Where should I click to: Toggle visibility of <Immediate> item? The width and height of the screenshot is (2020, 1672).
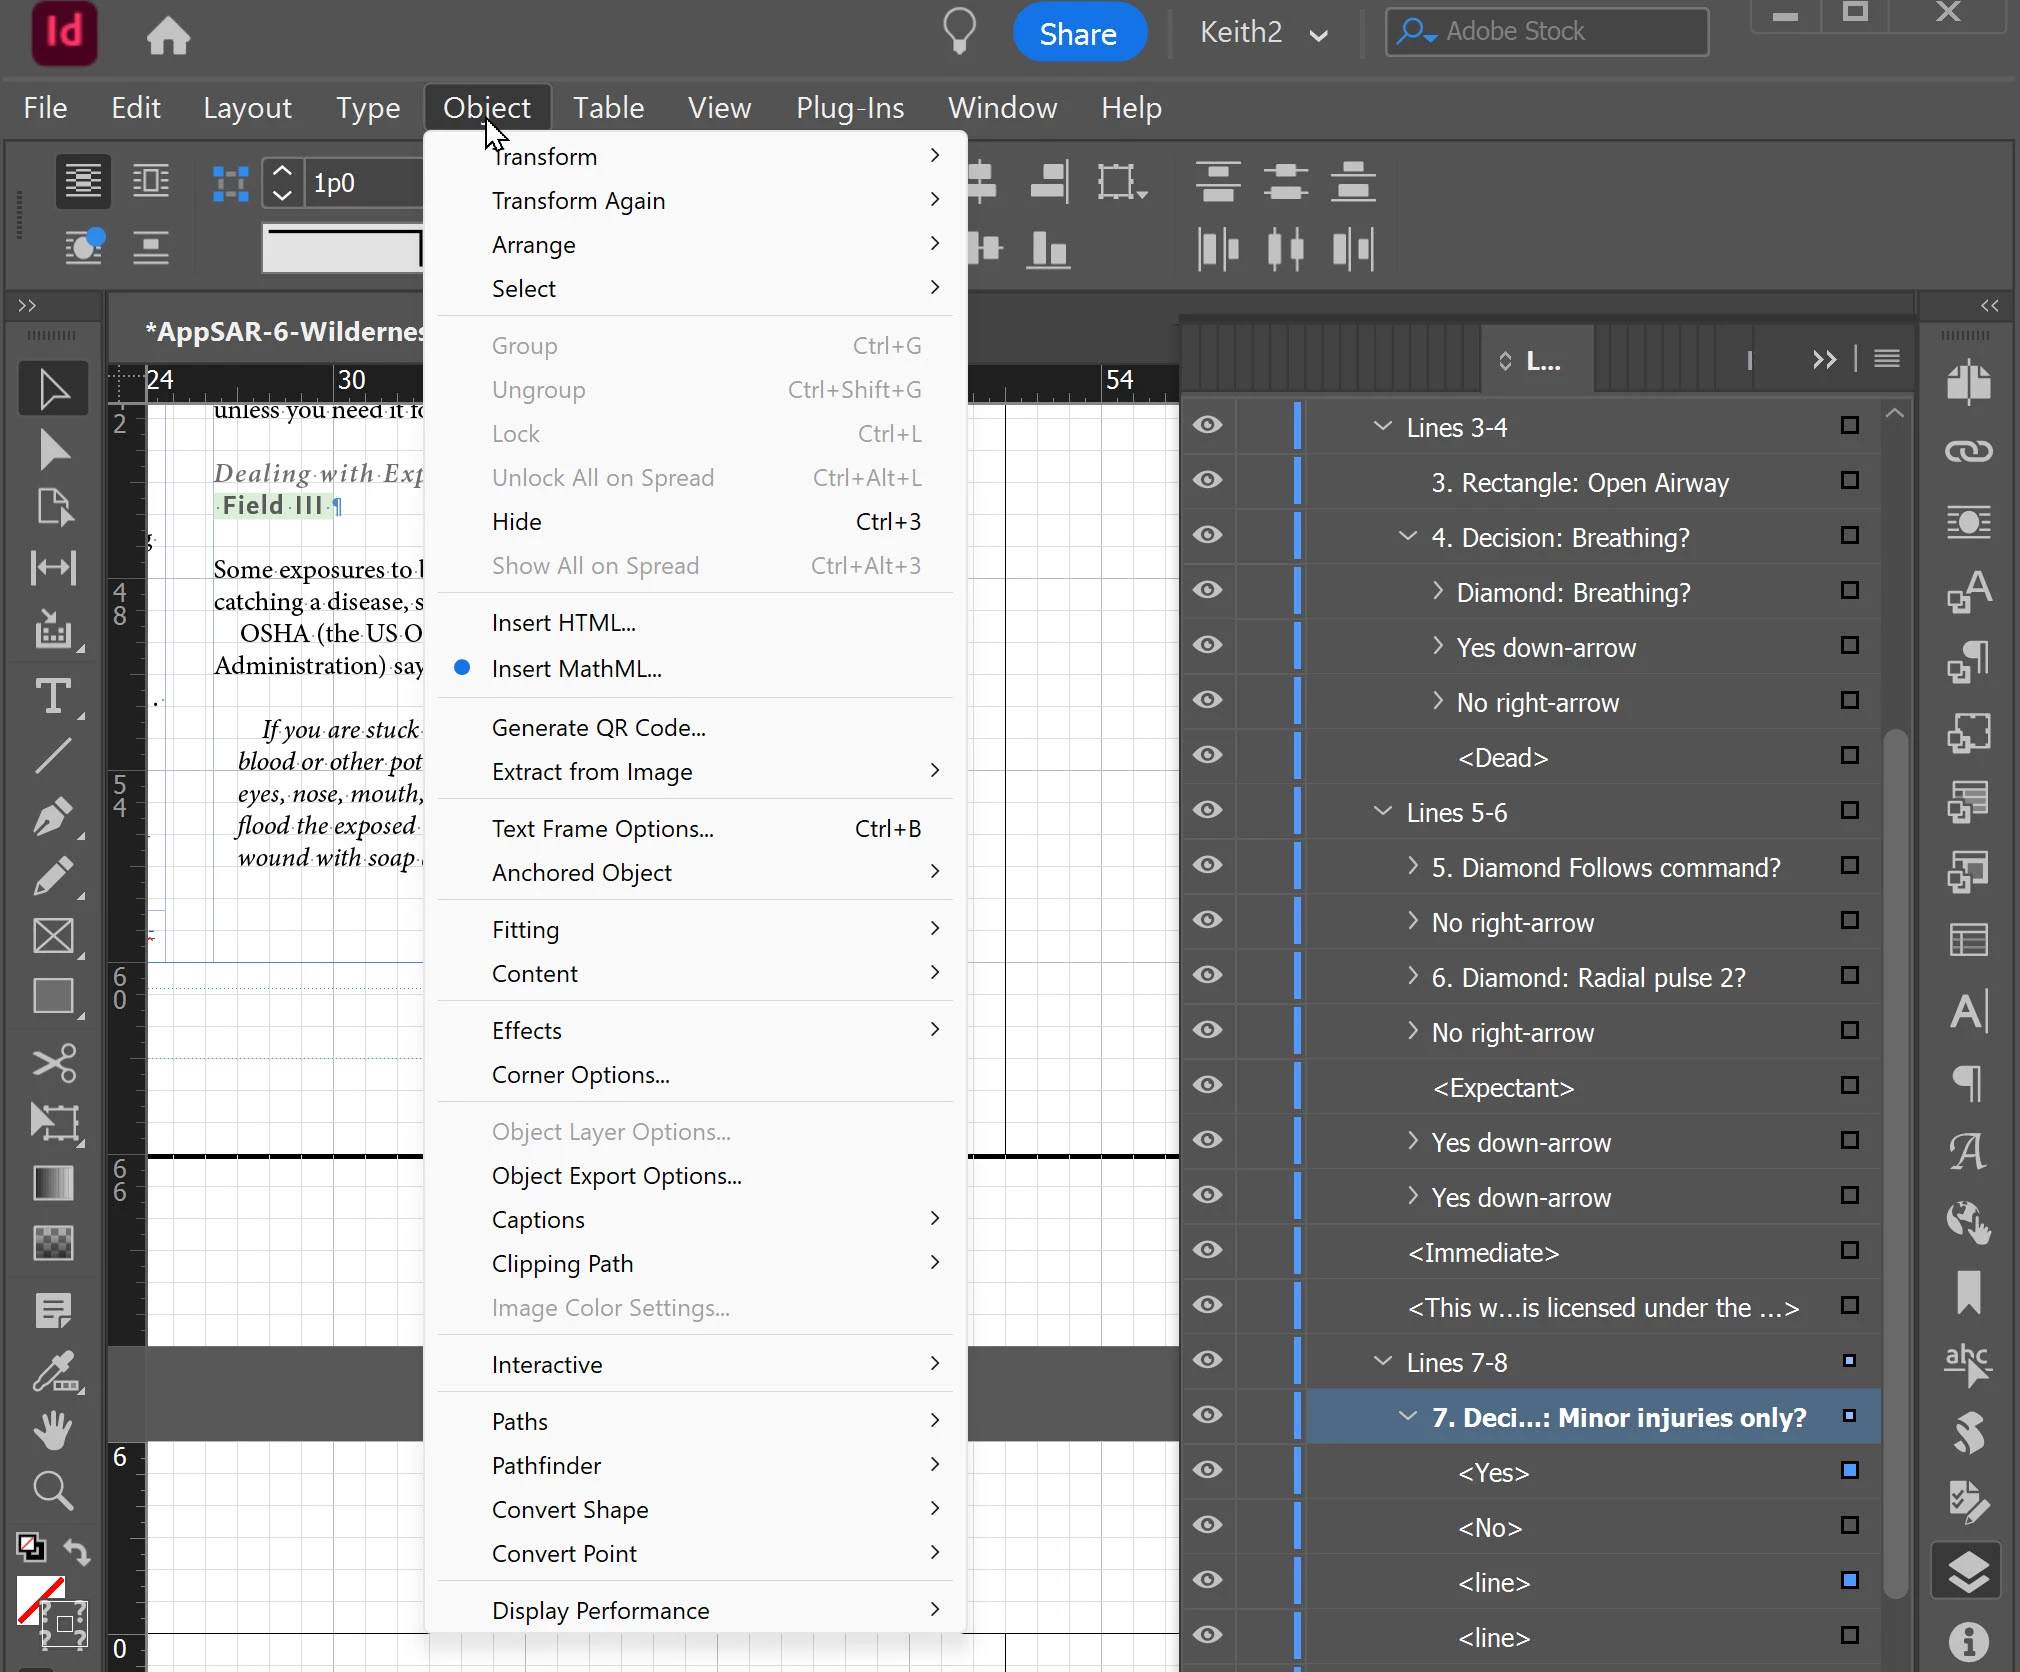(1207, 1250)
